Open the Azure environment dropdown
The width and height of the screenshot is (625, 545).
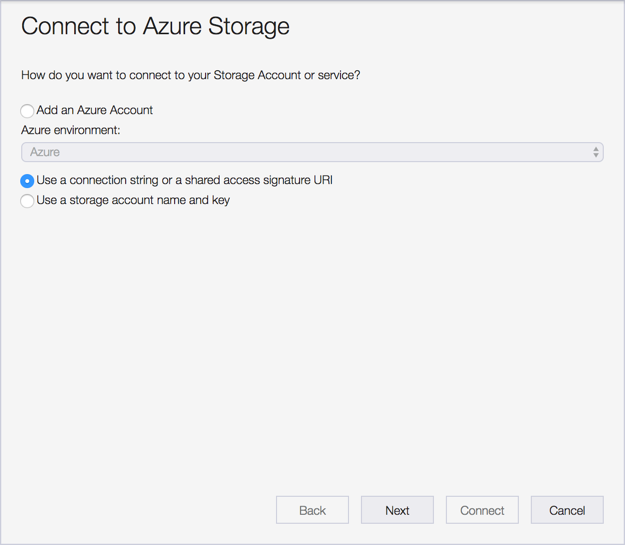click(312, 152)
